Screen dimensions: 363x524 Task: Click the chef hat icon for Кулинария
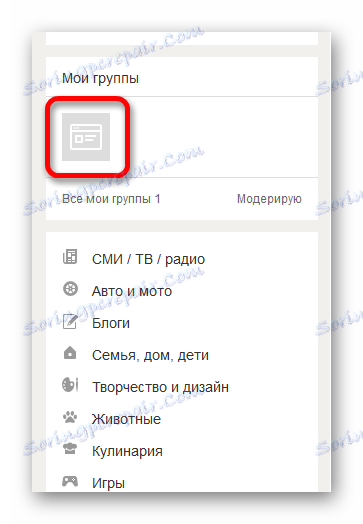point(70,449)
